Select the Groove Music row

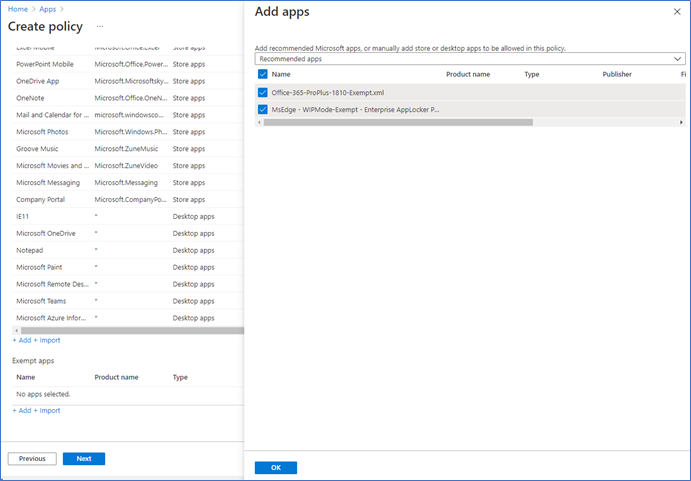pyautogui.click(x=128, y=149)
